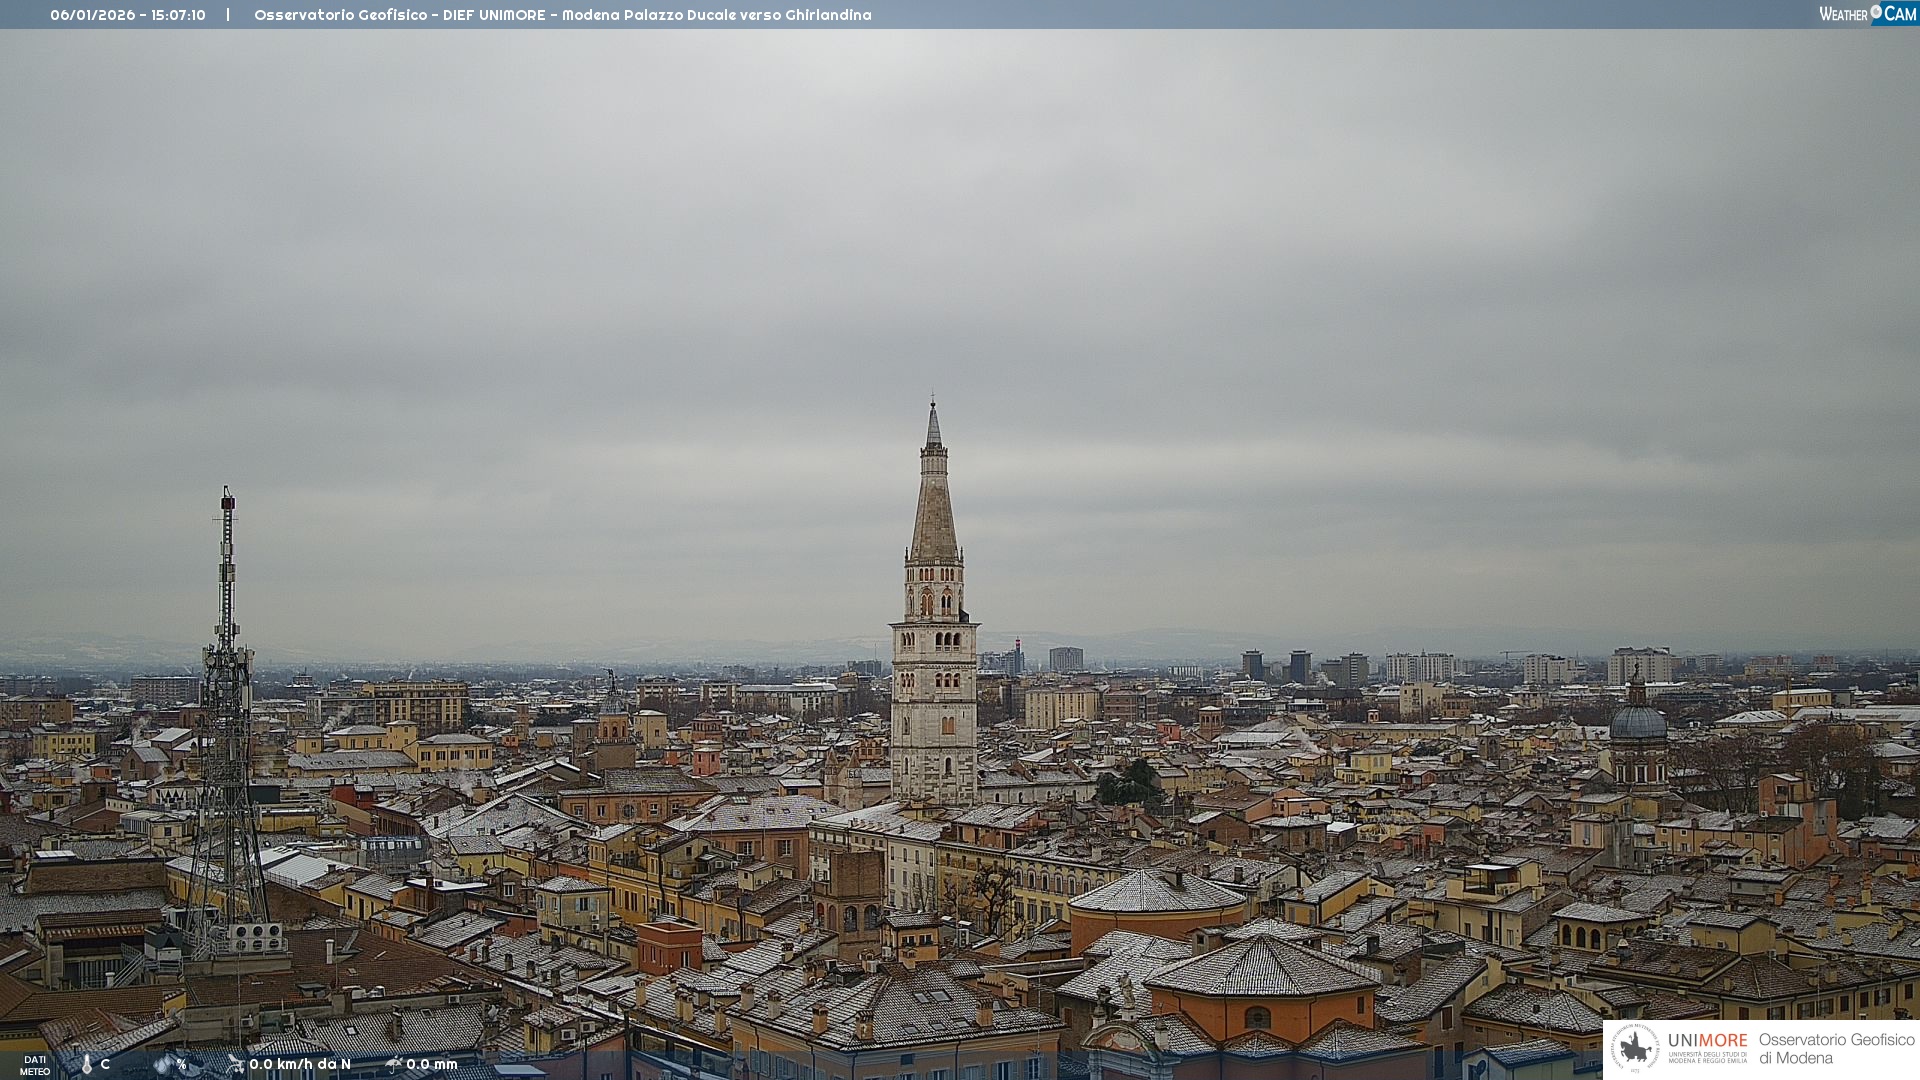This screenshot has height=1080, width=1920.
Task: Click the date and time stamp
Action: click(128, 15)
